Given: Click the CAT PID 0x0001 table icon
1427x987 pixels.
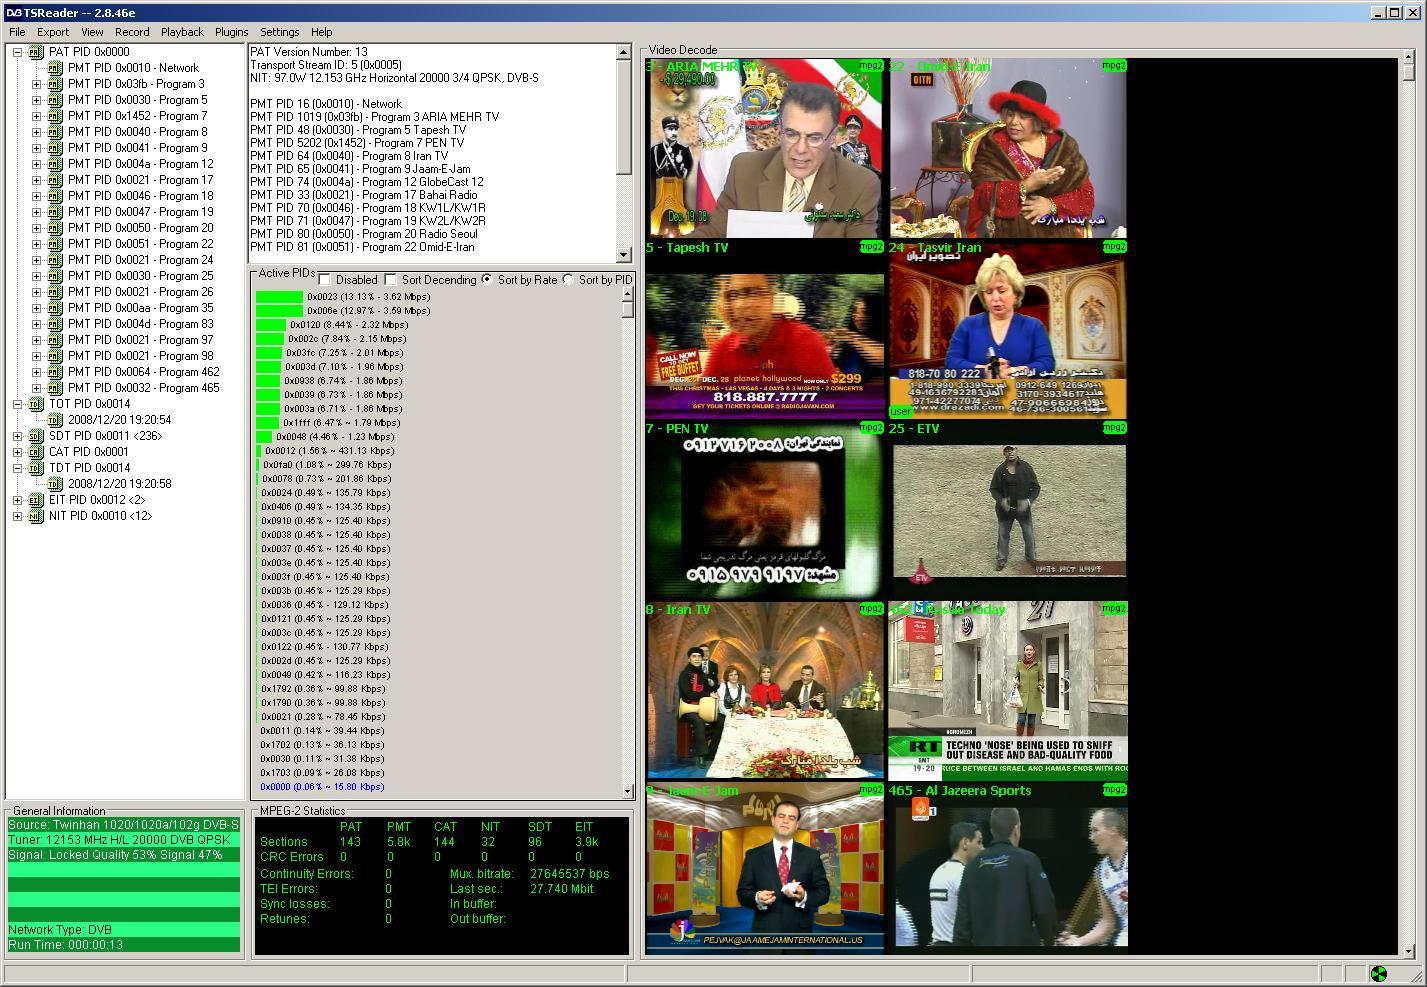Looking at the screenshot, I should [x=36, y=452].
